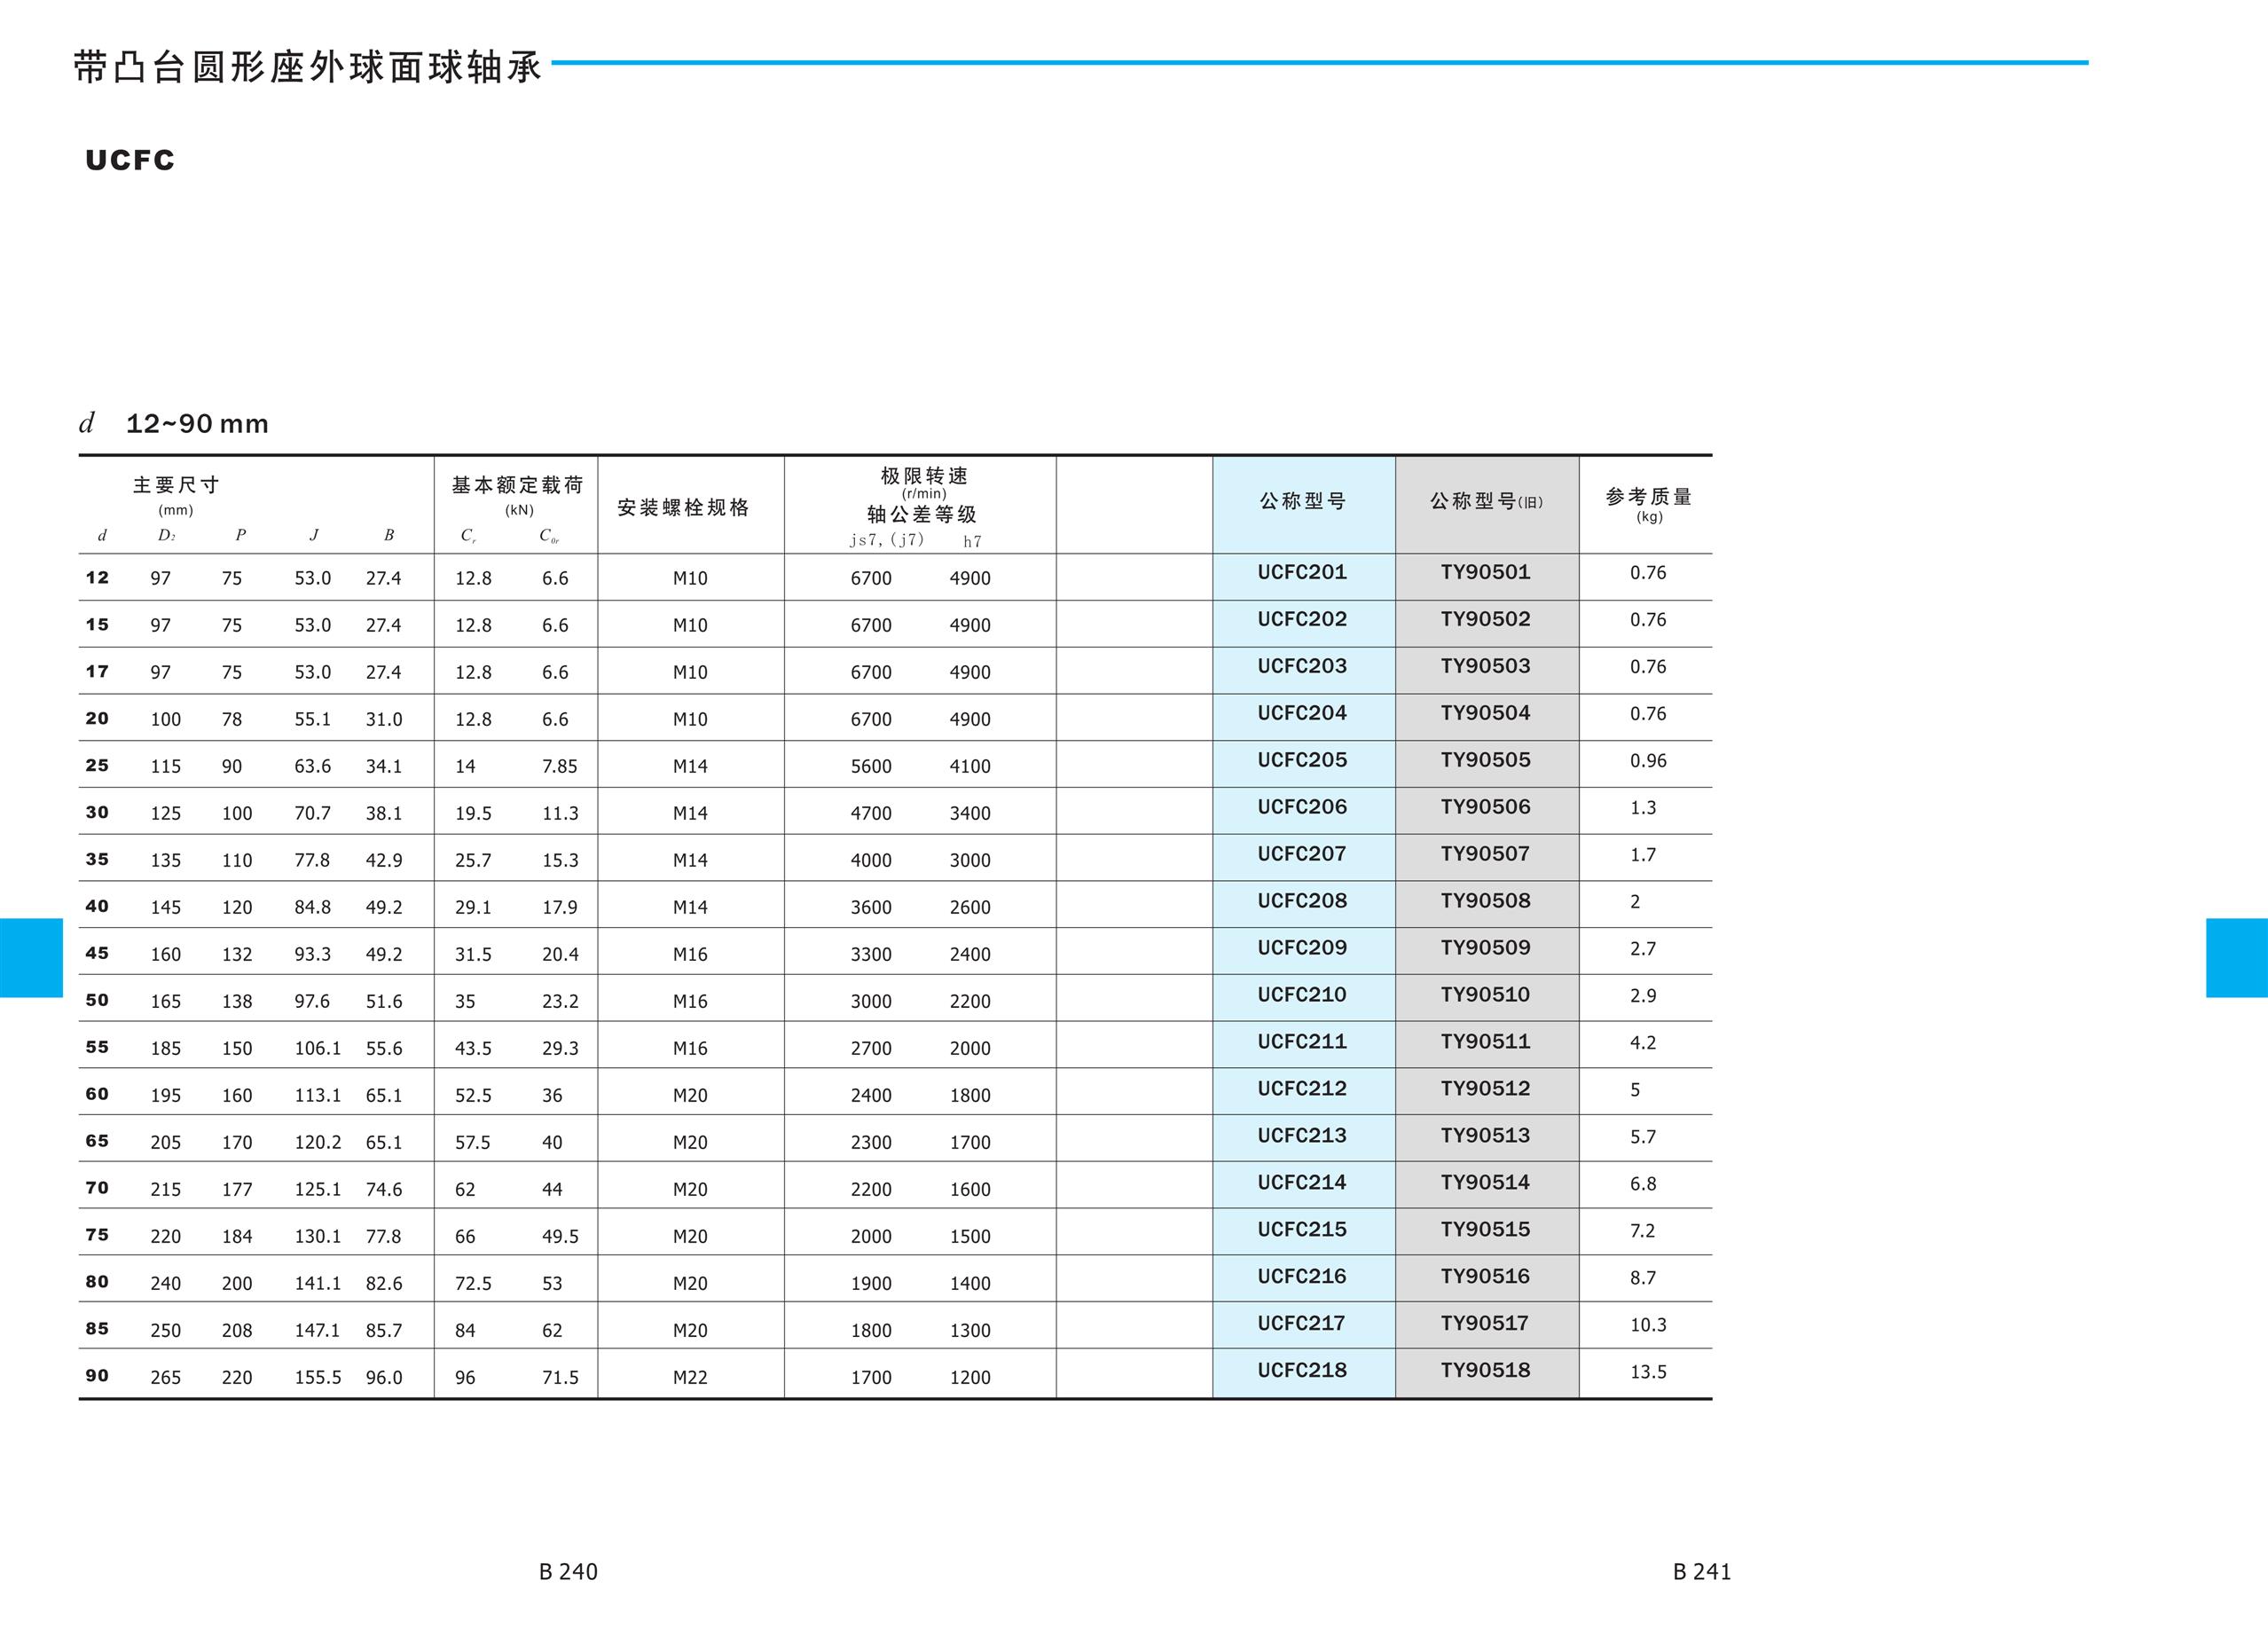The image size is (2268, 1643).
Task: Click the page number B 241
Action: coord(1702,1572)
